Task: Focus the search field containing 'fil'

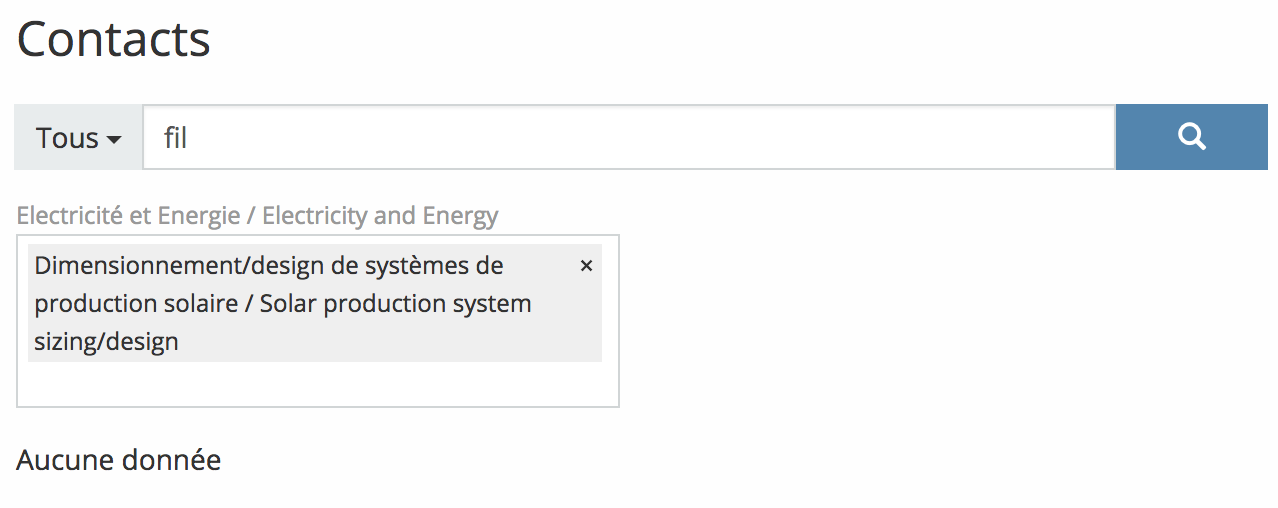Action: click(629, 137)
